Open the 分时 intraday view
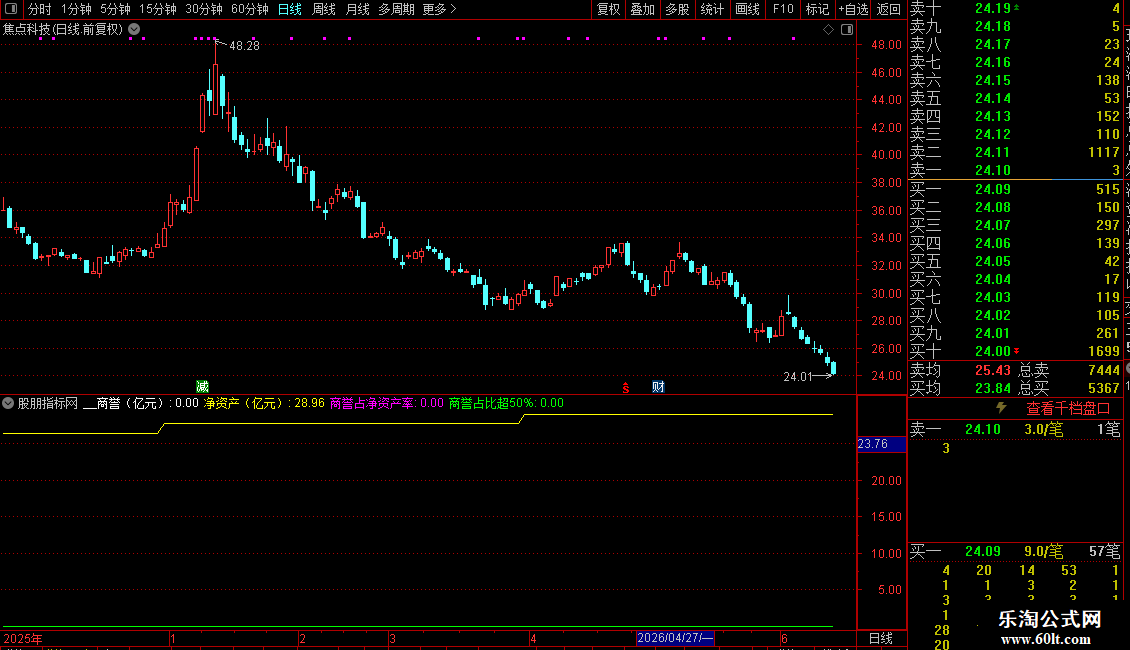Viewport: 1130px width, 650px height. (x=39, y=9)
